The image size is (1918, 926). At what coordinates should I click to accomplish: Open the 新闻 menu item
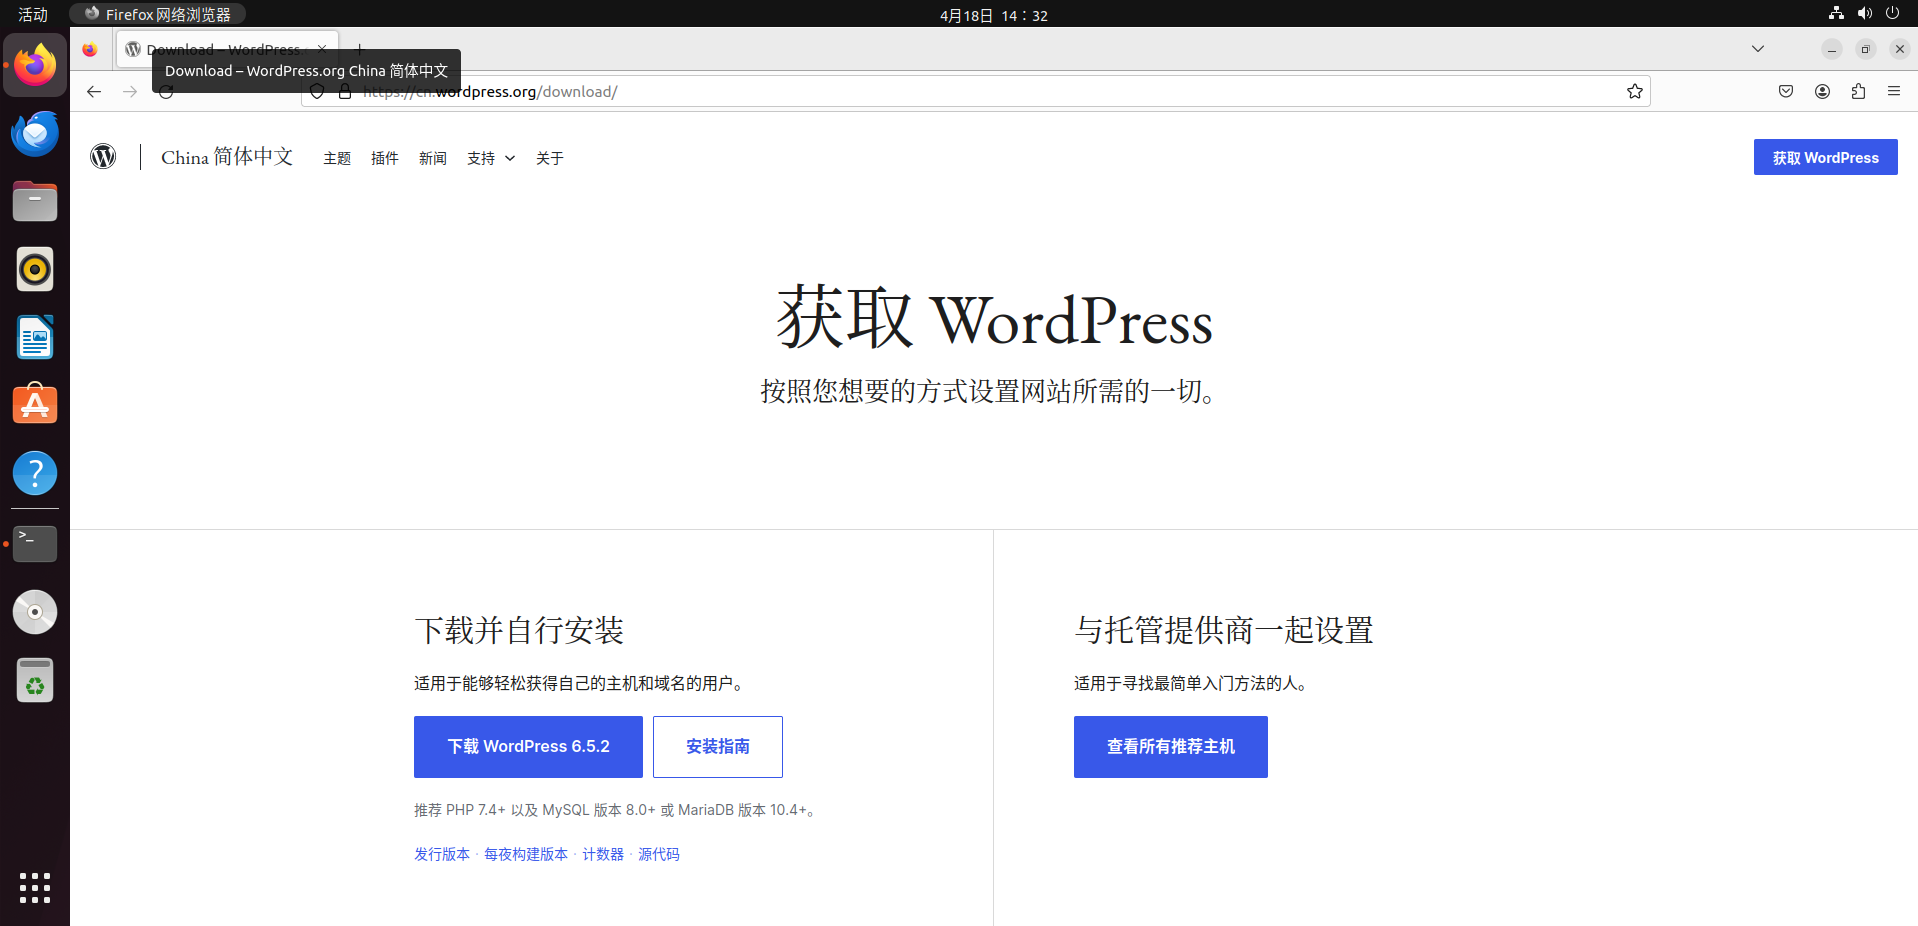(433, 158)
